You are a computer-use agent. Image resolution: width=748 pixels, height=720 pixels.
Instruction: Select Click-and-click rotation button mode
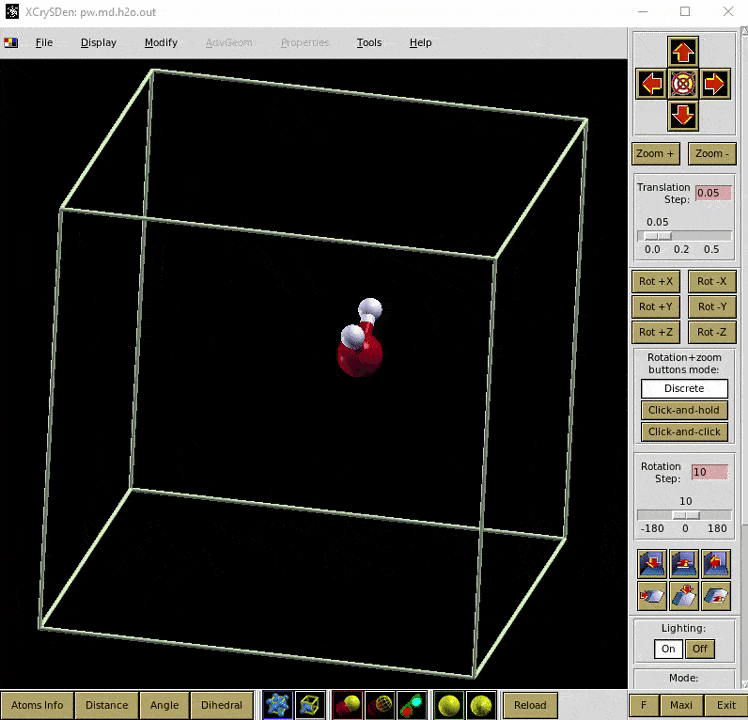click(684, 432)
